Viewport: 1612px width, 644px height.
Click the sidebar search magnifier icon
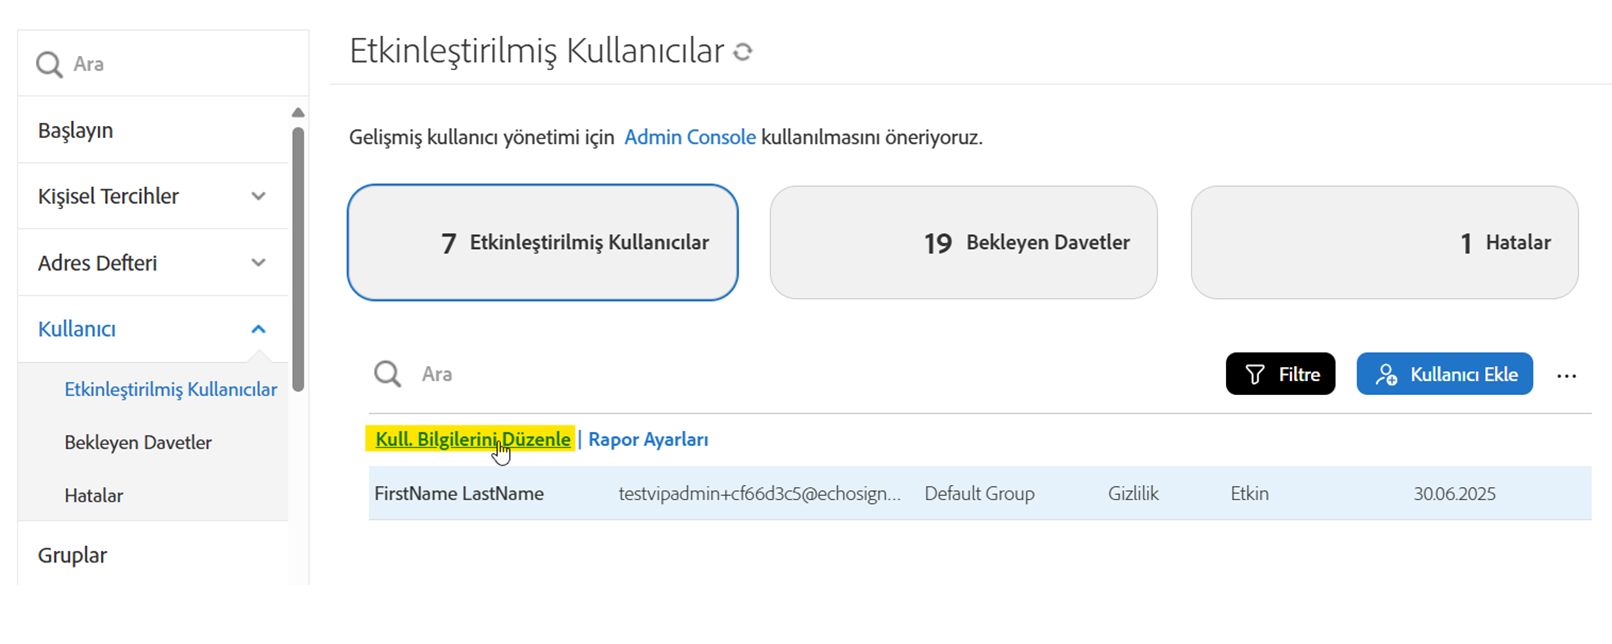coord(49,65)
